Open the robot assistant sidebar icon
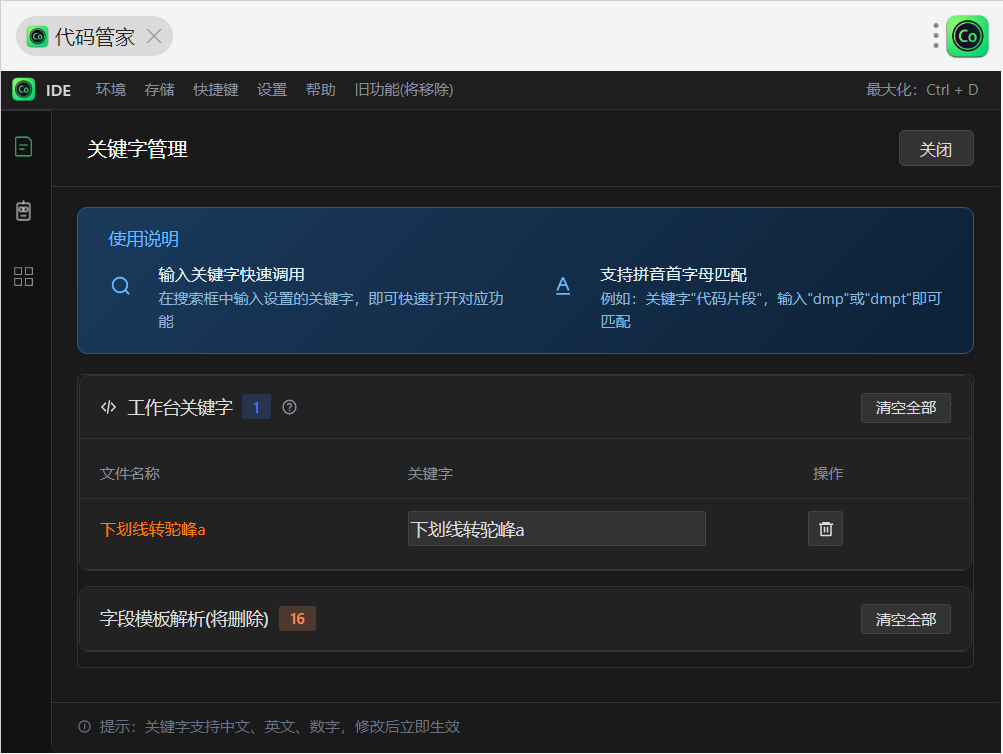The height and width of the screenshot is (754, 1003). tap(23, 211)
